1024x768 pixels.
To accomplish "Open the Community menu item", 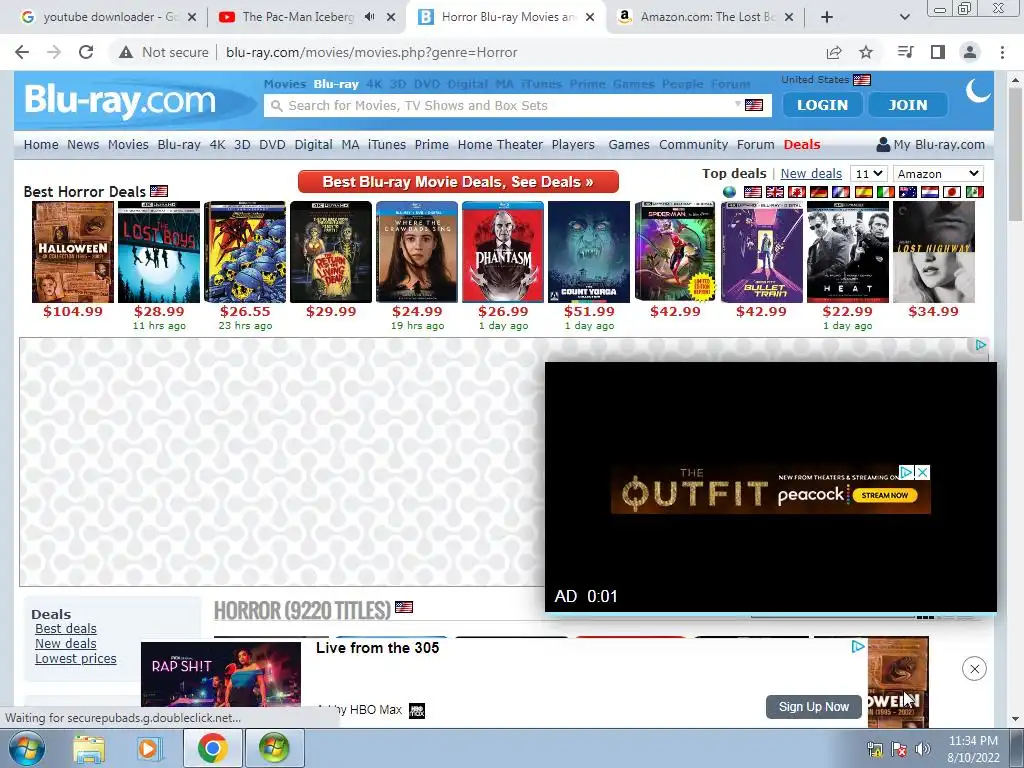I will (694, 144).
